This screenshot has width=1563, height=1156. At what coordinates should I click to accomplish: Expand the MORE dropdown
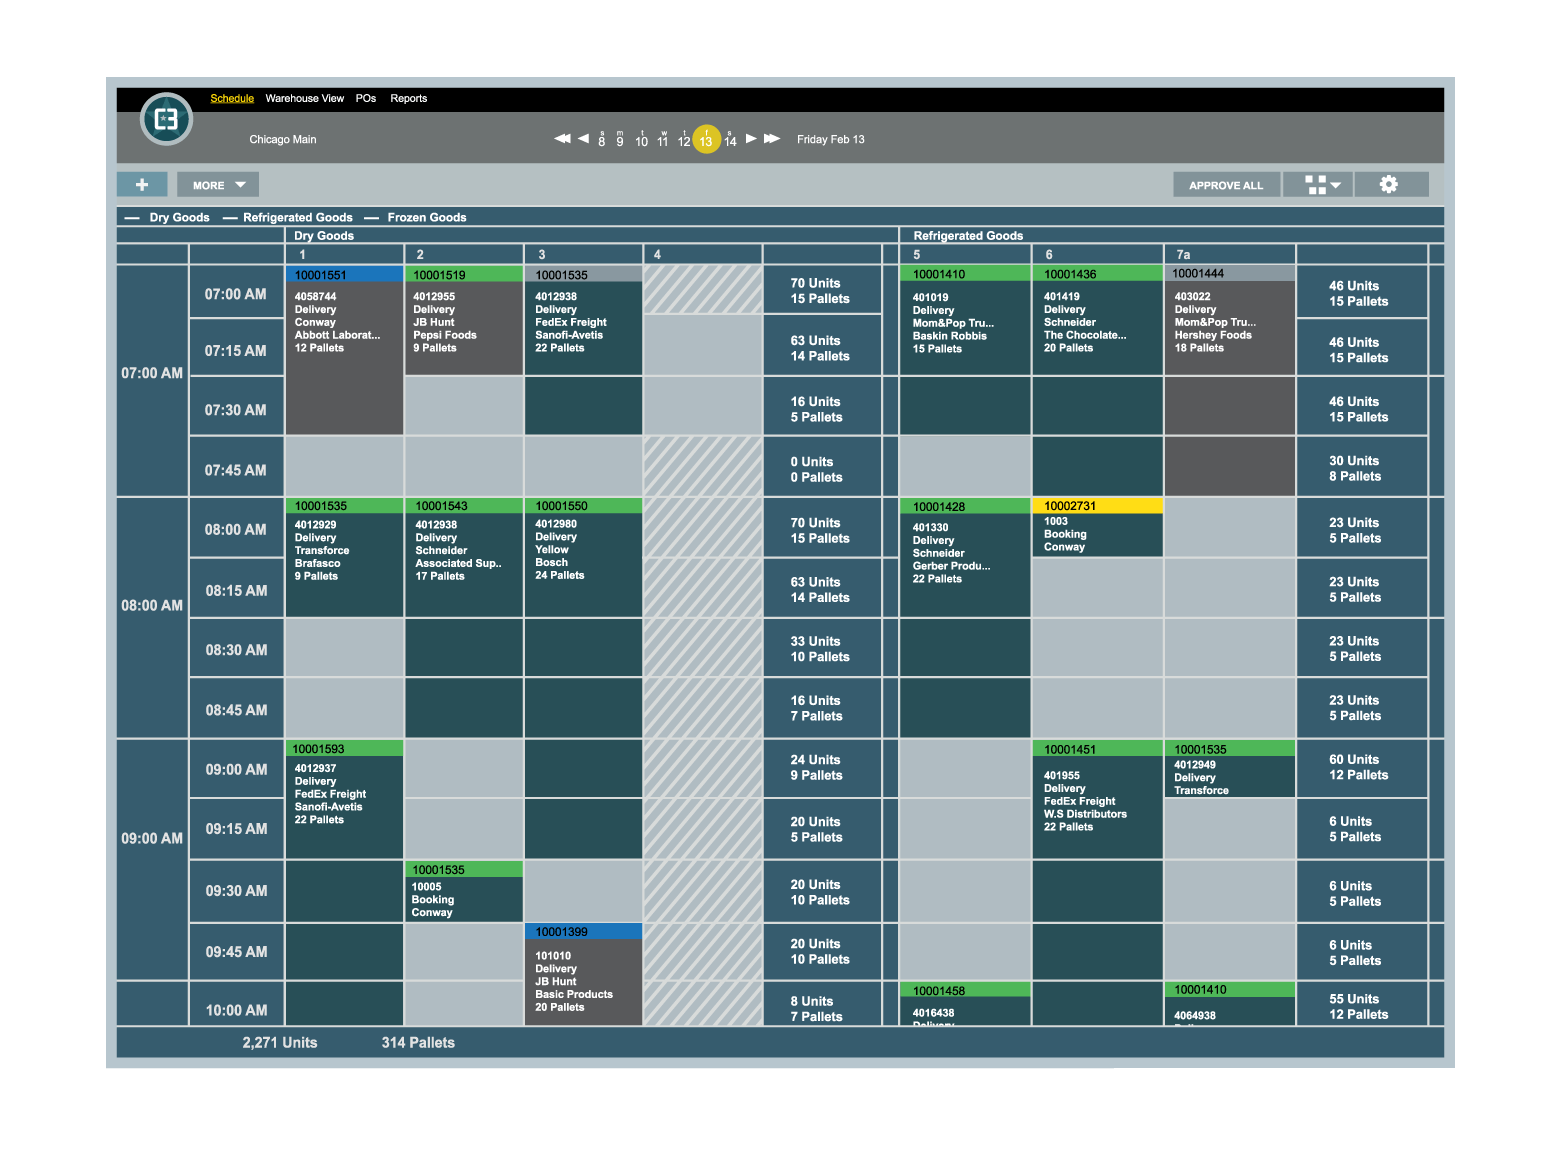(218, 185)
